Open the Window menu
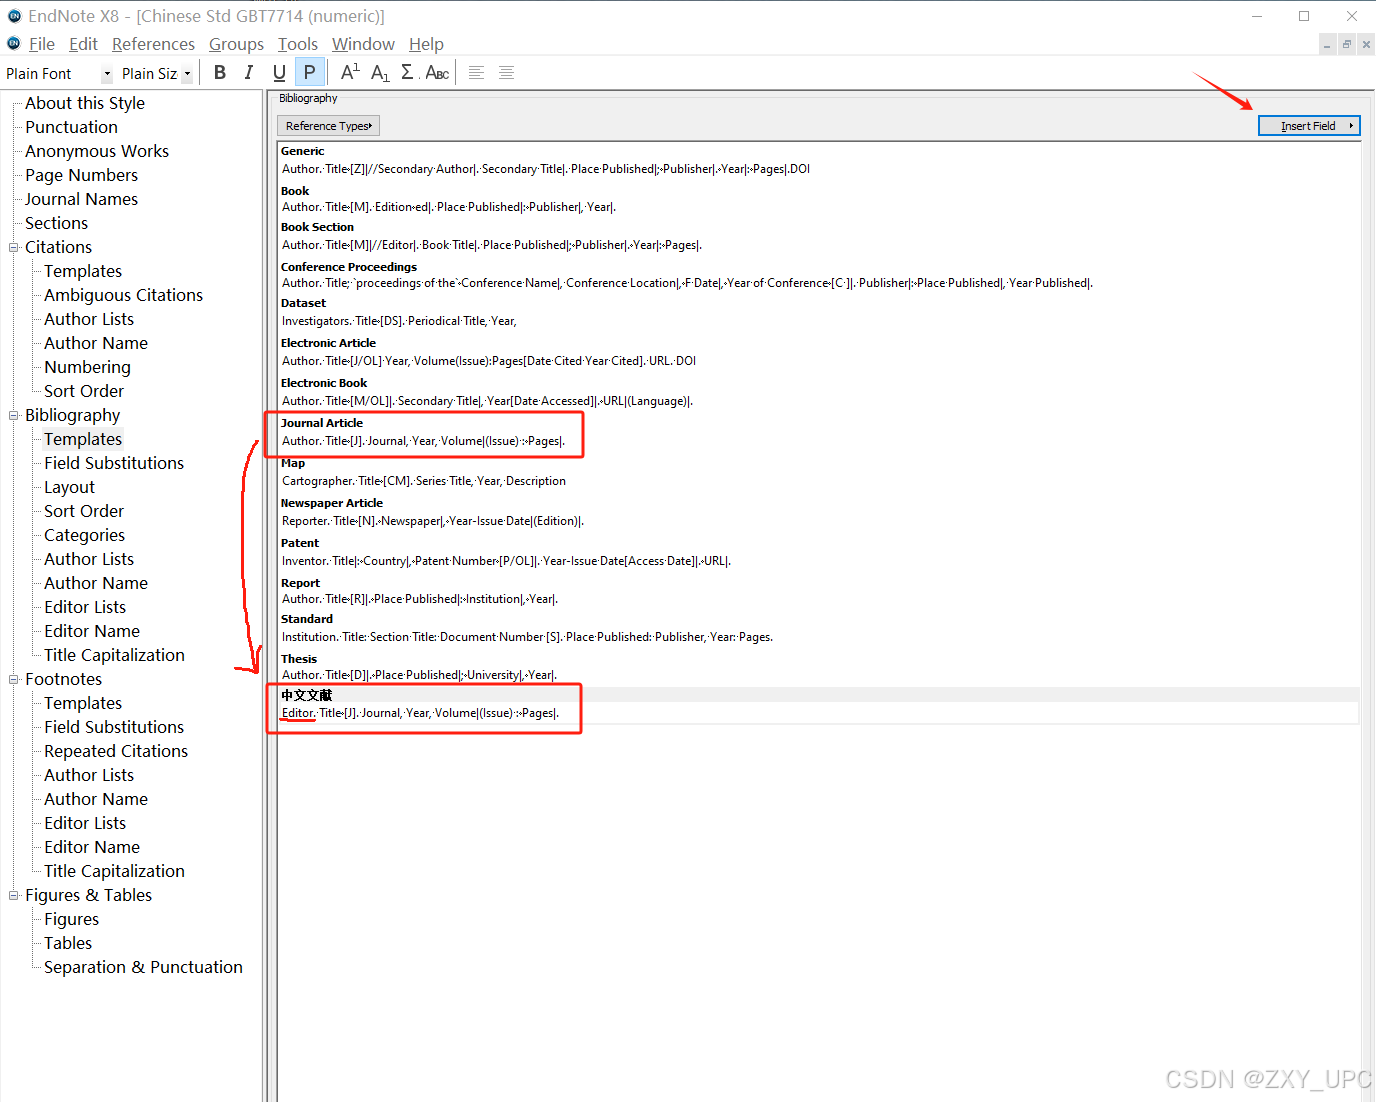Viewport: 1376px width, 1102px height. pyautogui.click(x=363, y=44)
